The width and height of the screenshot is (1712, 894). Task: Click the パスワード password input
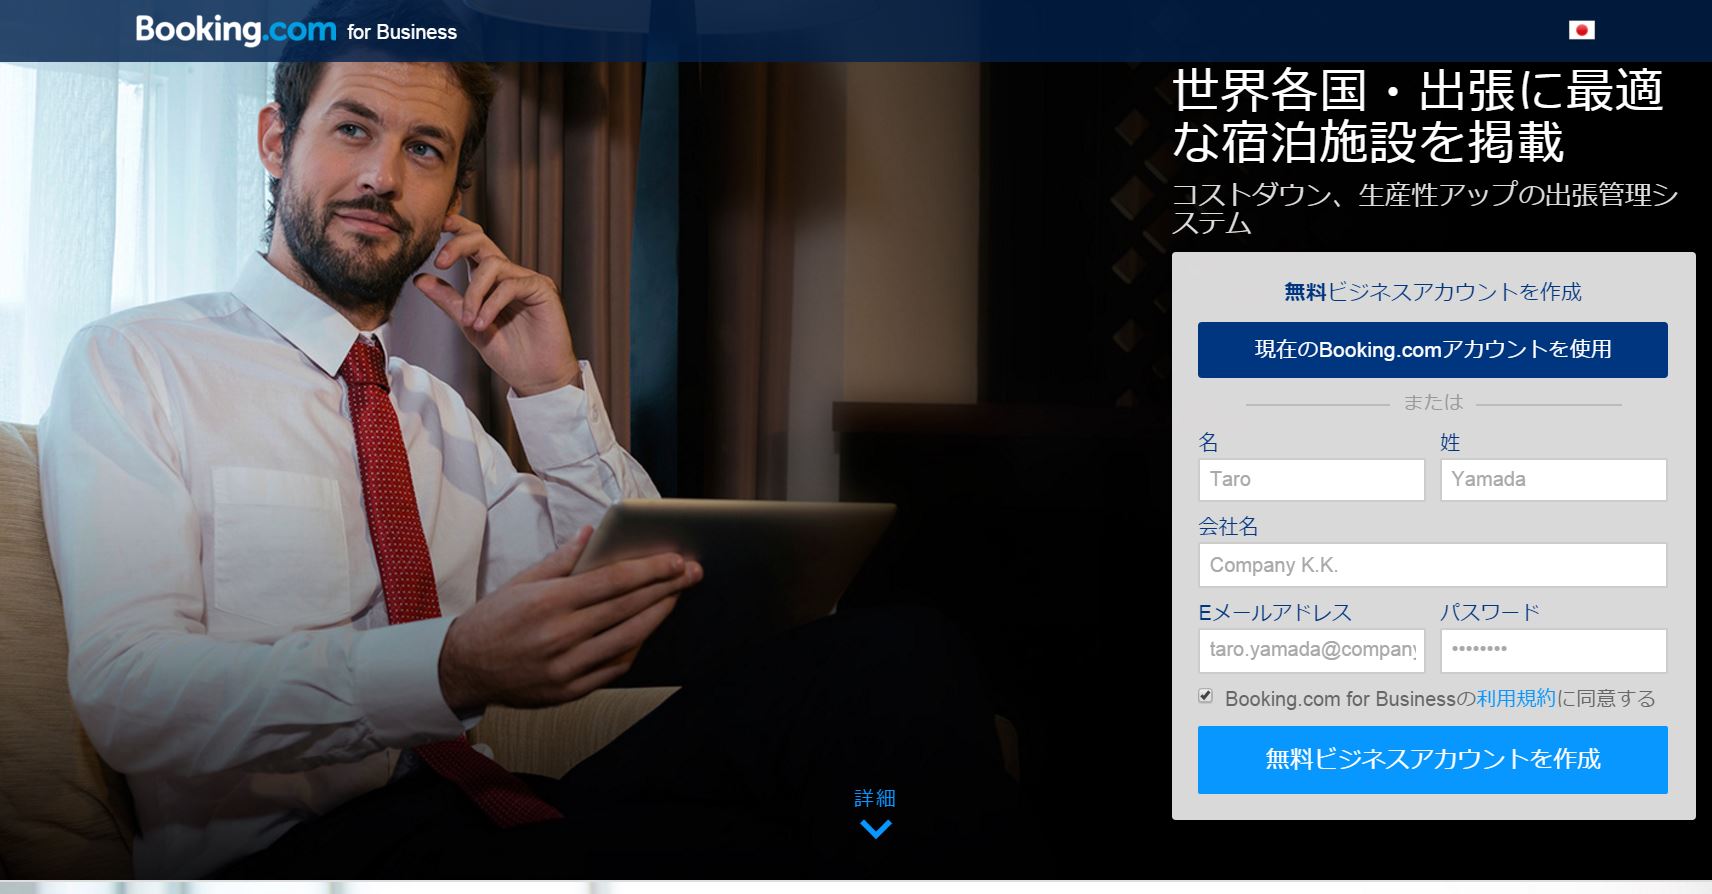(1553, 650)
